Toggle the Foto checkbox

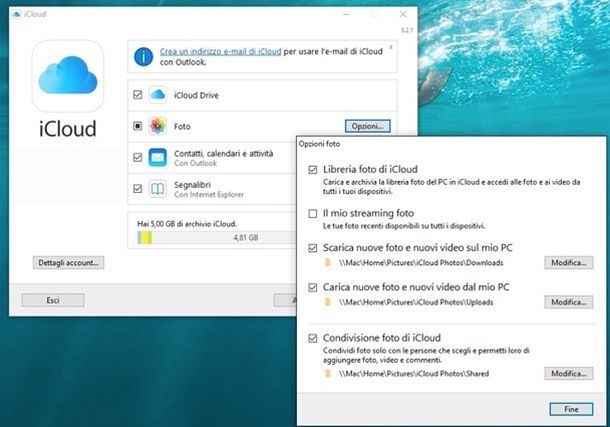click(138, 126)
